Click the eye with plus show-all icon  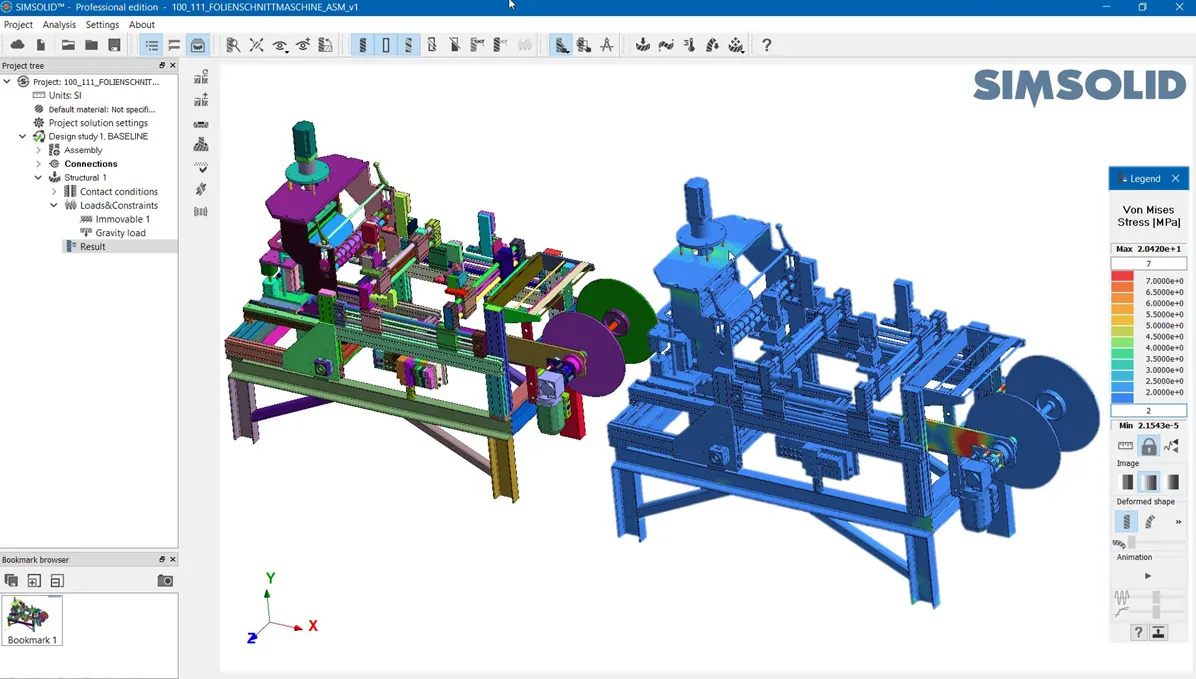(x=303, y=45)
